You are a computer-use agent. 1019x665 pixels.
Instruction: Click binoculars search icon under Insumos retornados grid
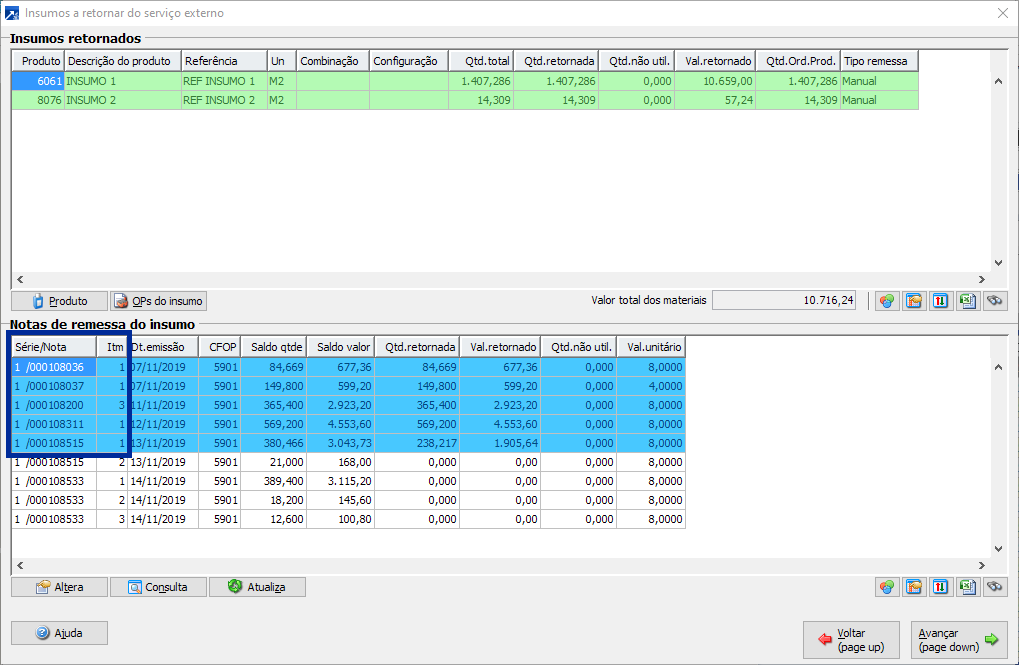(993, 300)
